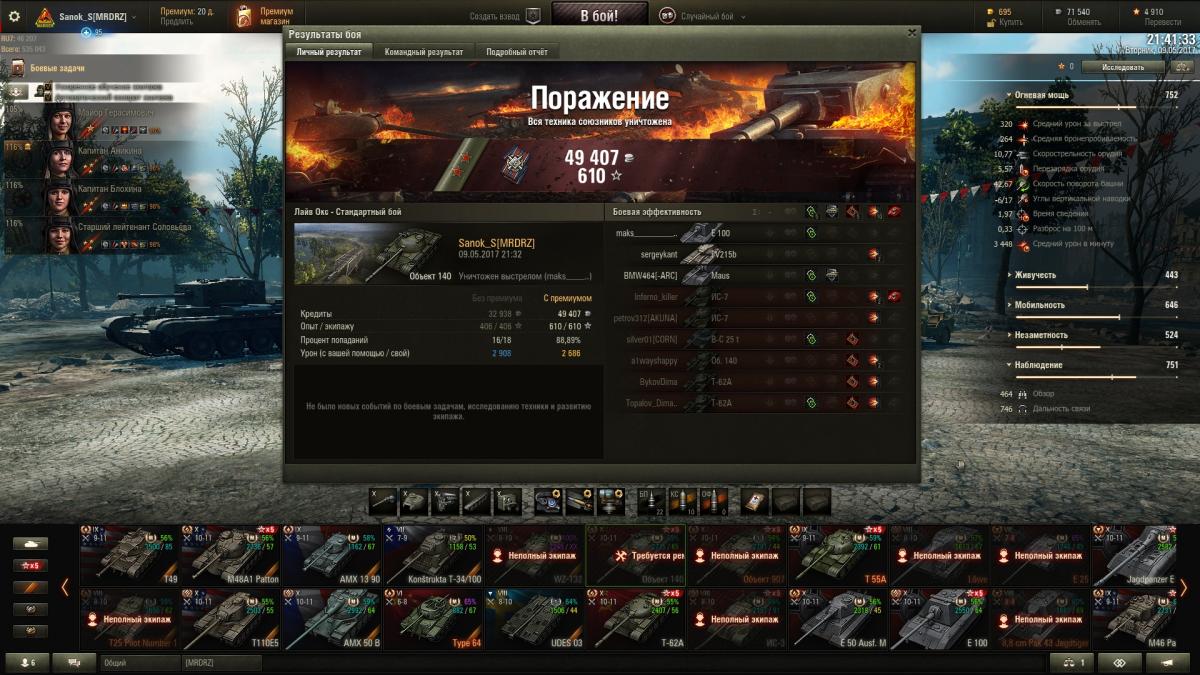Click the free experience star icon

1136,12
